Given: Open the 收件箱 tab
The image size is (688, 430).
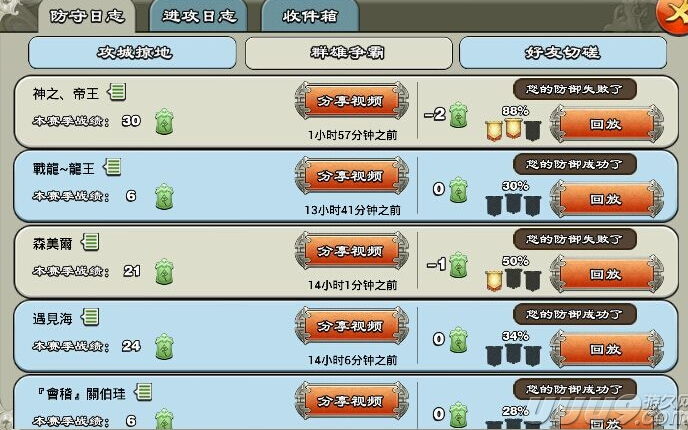Looking at the screenshot, I should coord(310,16).
